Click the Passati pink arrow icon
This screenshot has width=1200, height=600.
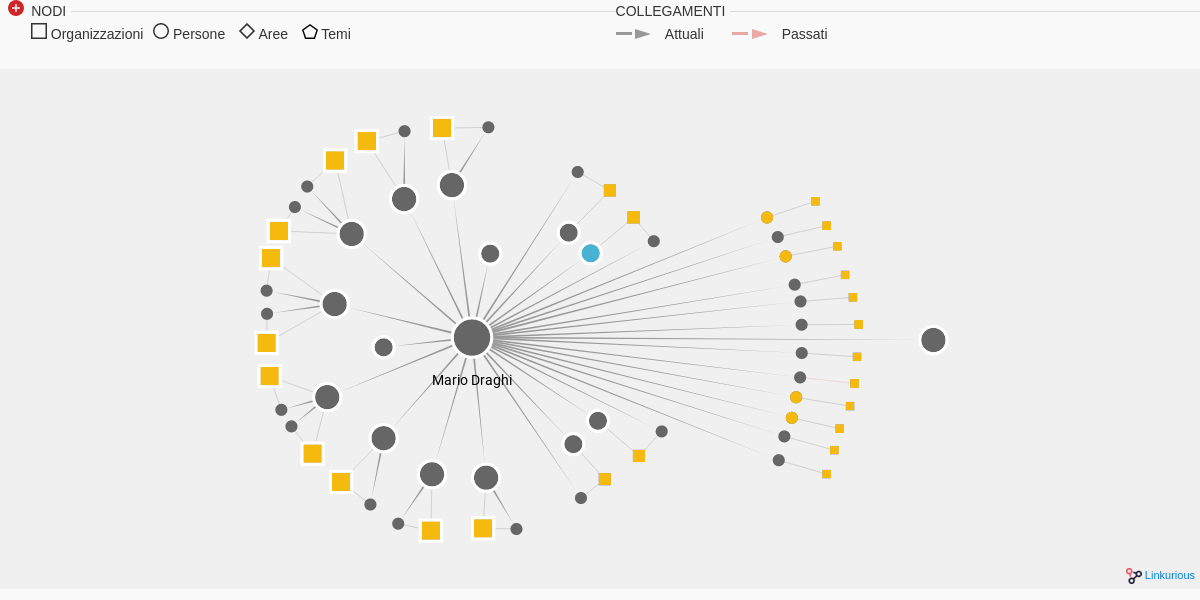point(750,34)
